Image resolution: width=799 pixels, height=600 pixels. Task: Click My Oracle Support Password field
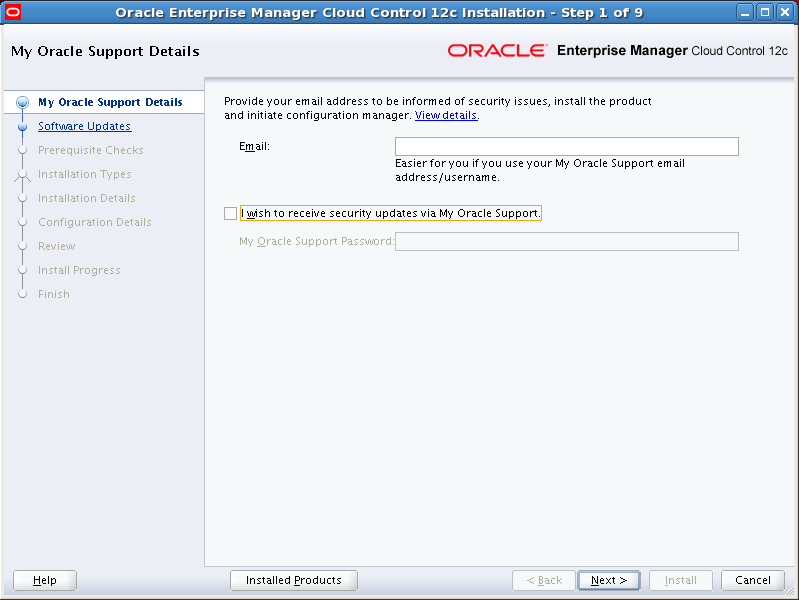click(x=567, y=241)
